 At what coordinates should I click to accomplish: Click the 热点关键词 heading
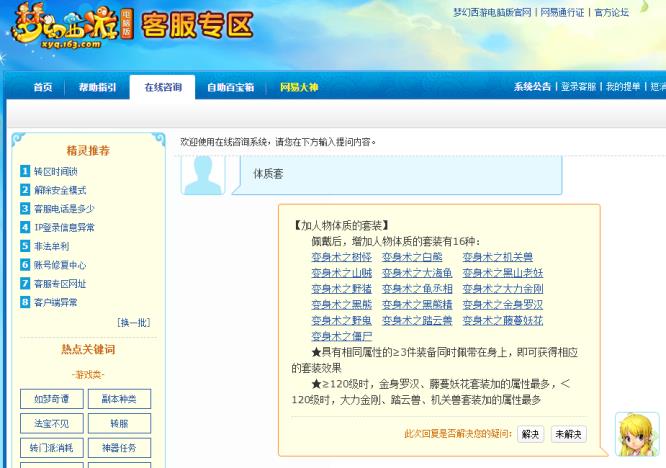(88, 349)
